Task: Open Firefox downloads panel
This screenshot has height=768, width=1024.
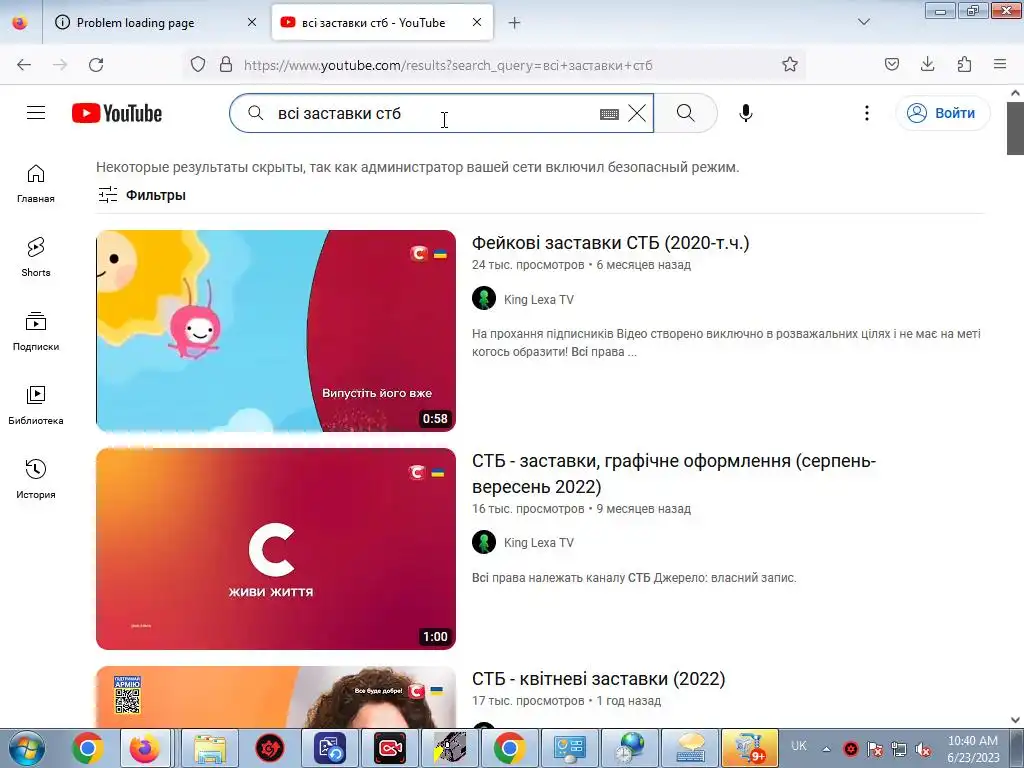Action: [927, 64]
